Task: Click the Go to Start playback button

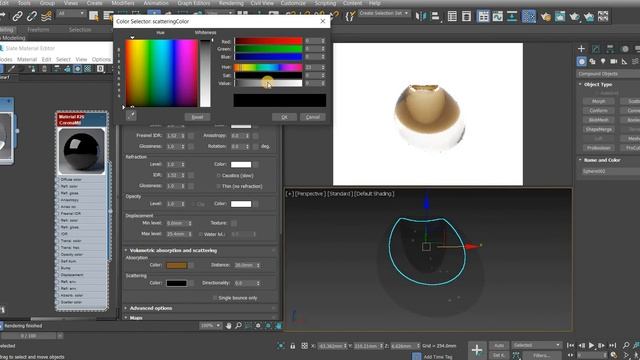Action: click(x=571, y=345)
